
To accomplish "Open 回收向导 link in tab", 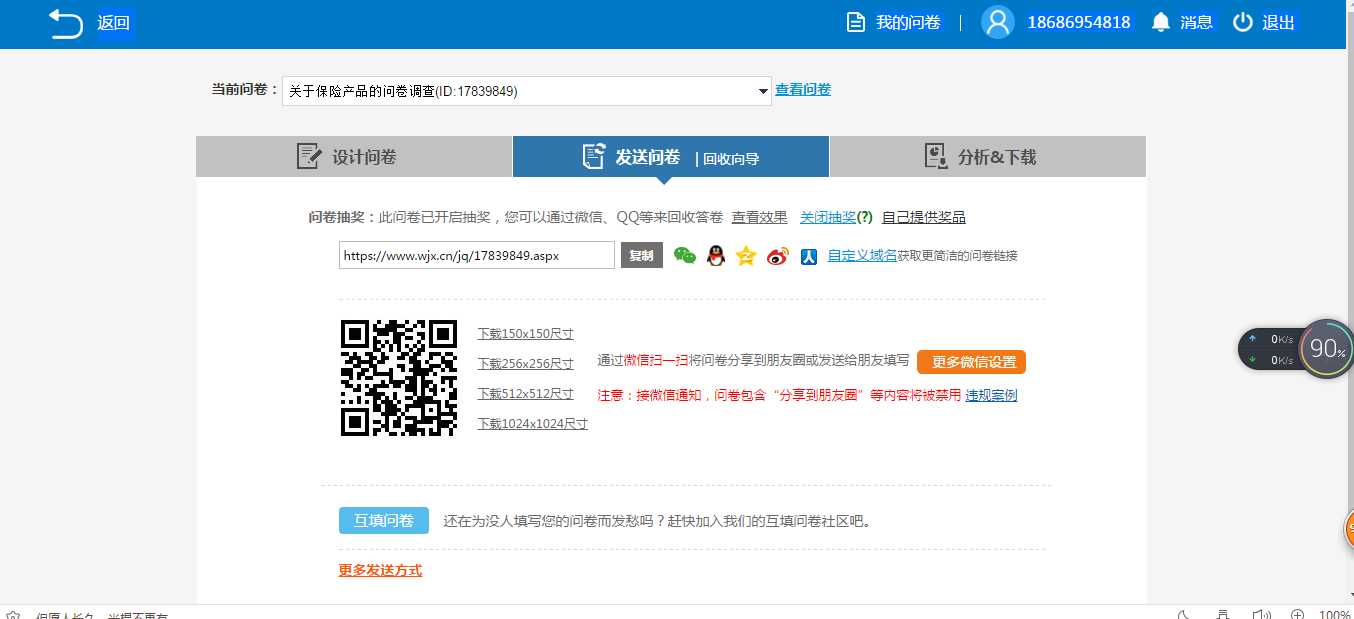I will point(731,158).
